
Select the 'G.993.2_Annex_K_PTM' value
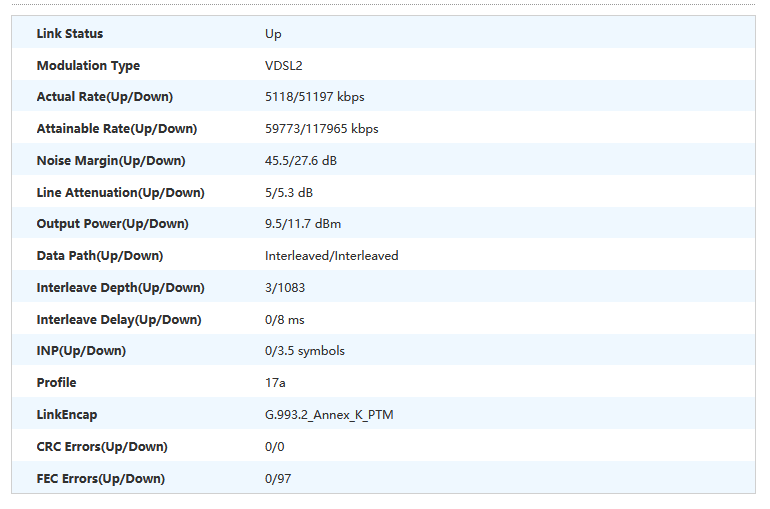tap(329, 415)
